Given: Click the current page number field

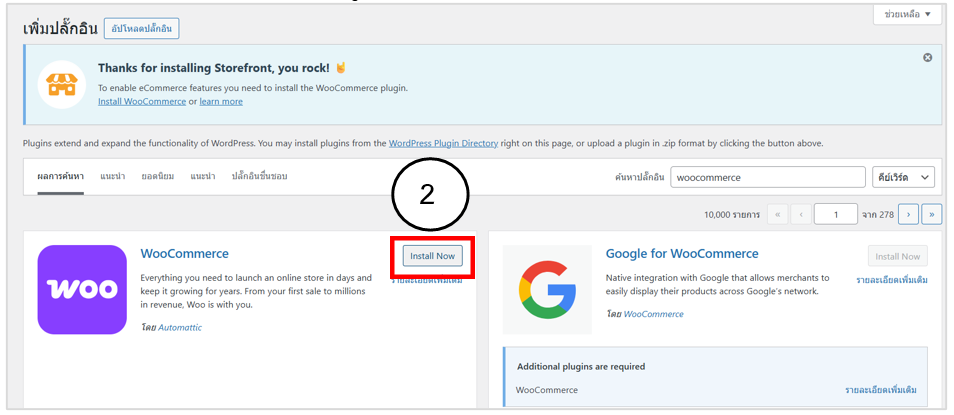Looking at the screenshot, I should 835,214.
